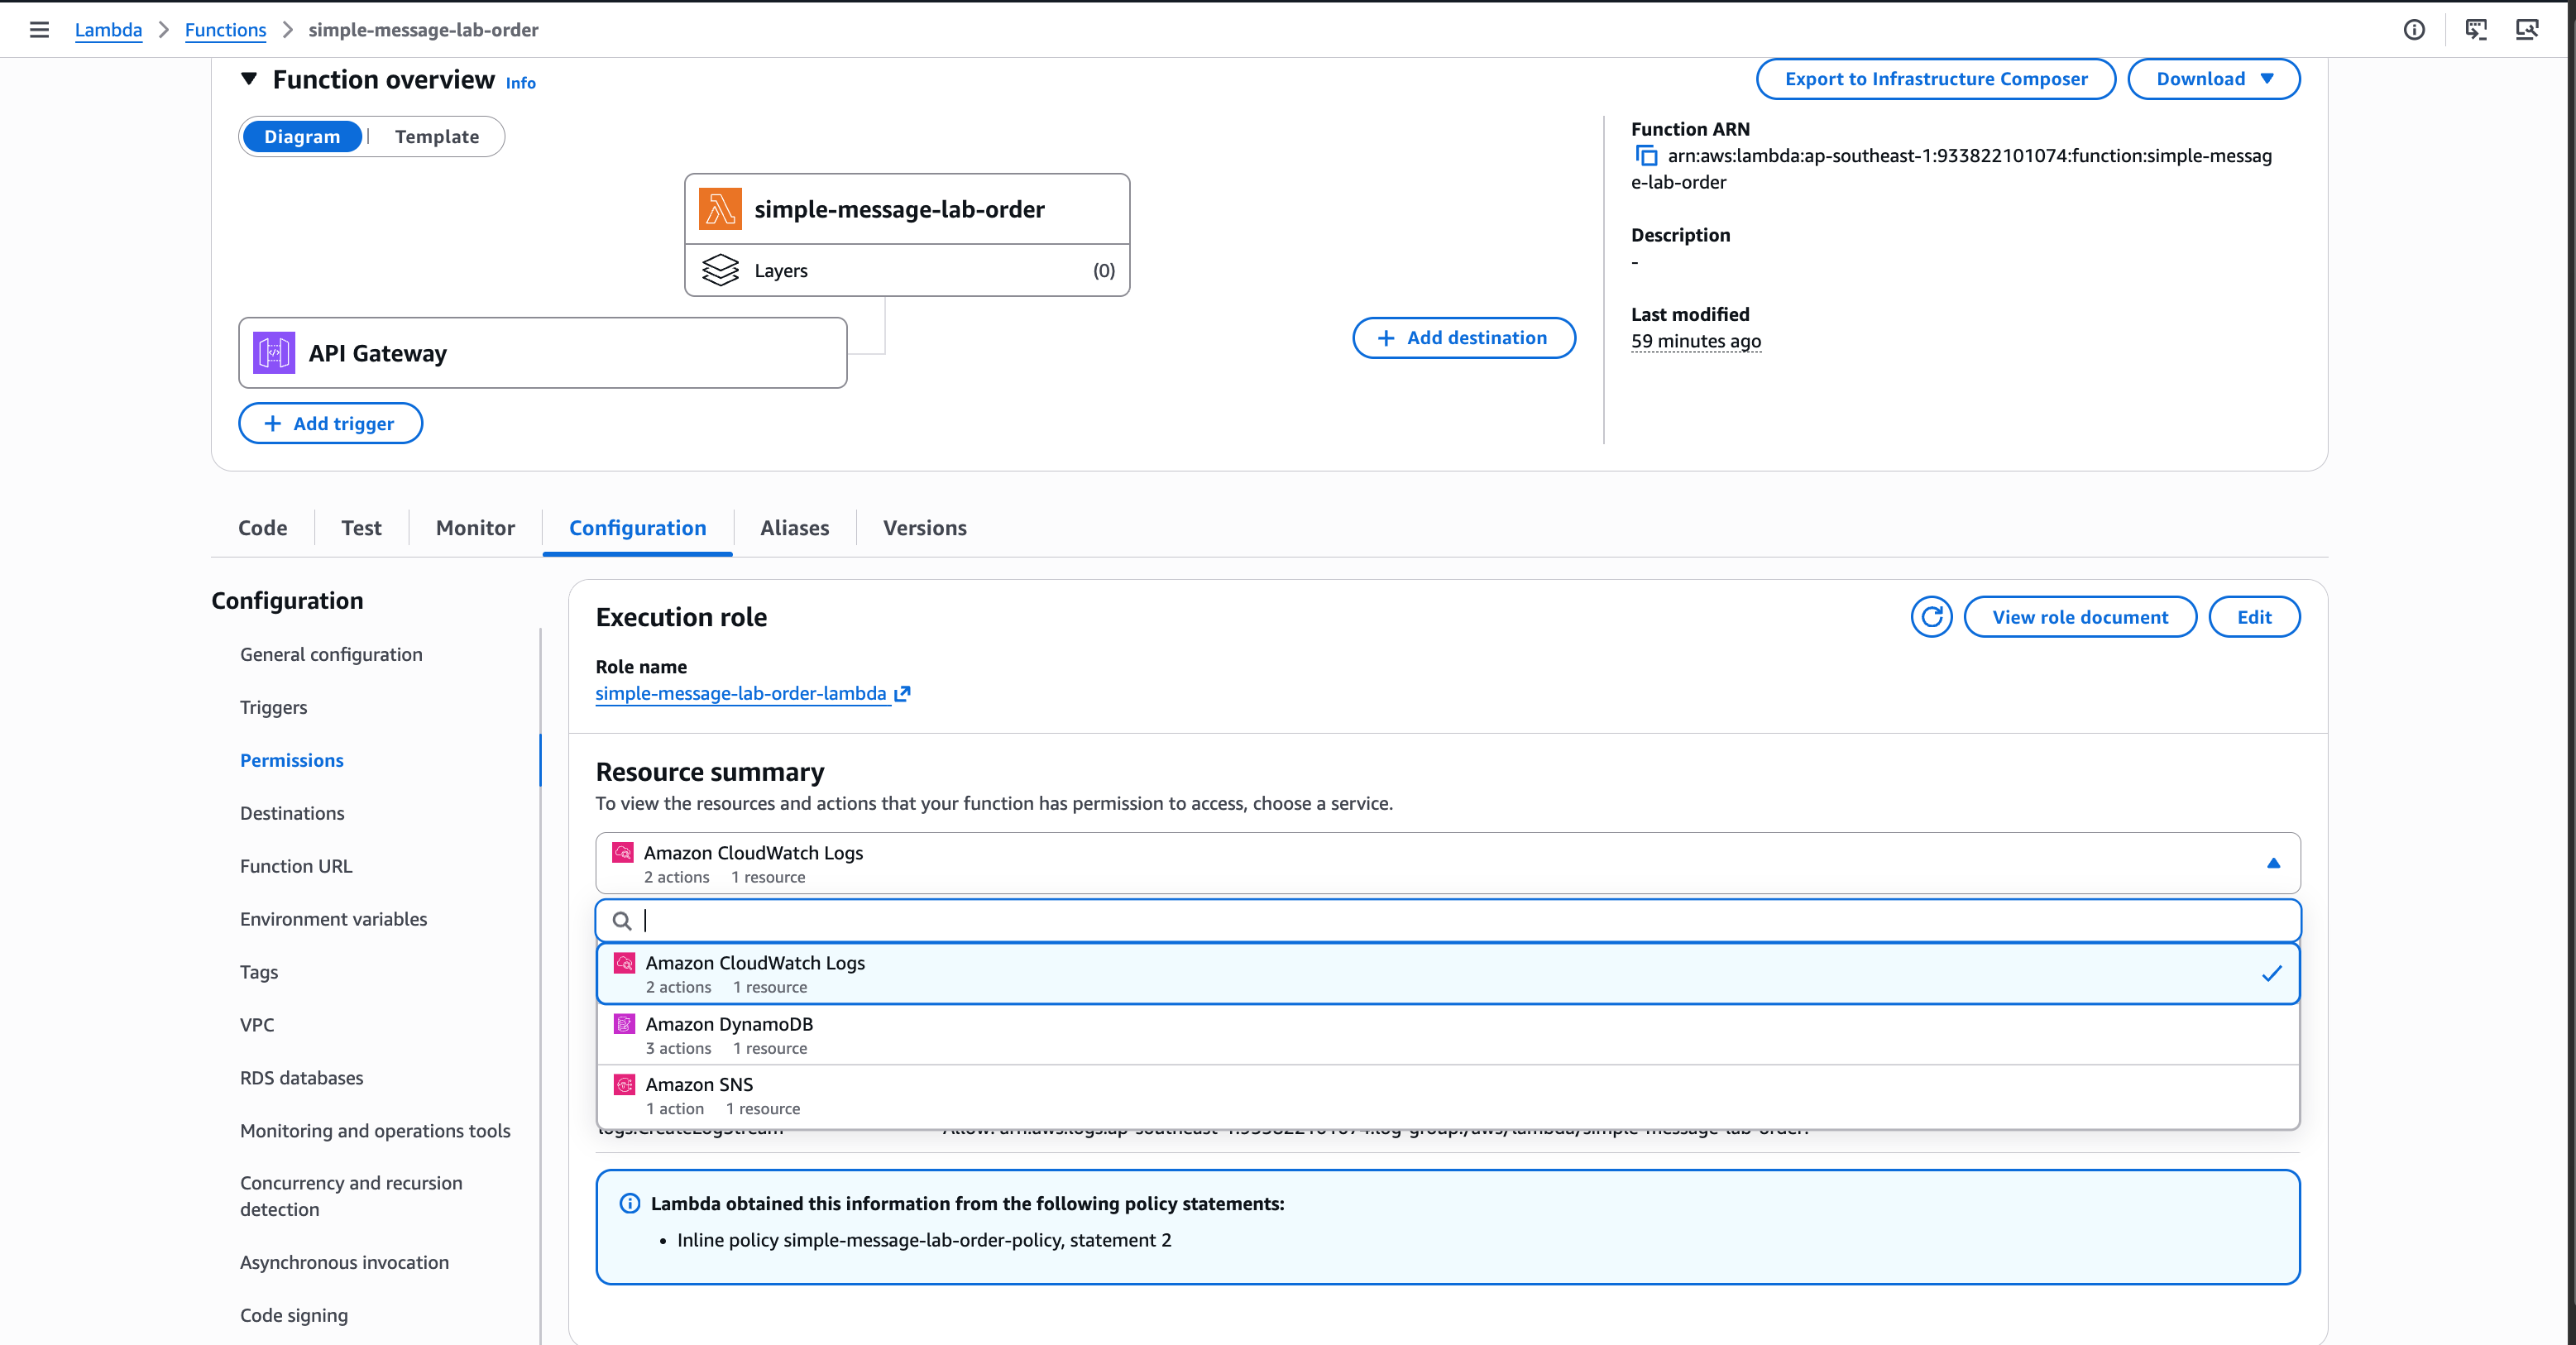The height and width of the screenshot is (1345, 2576).
Task: Click the Layers stack icon
Action: pos(720,270)
